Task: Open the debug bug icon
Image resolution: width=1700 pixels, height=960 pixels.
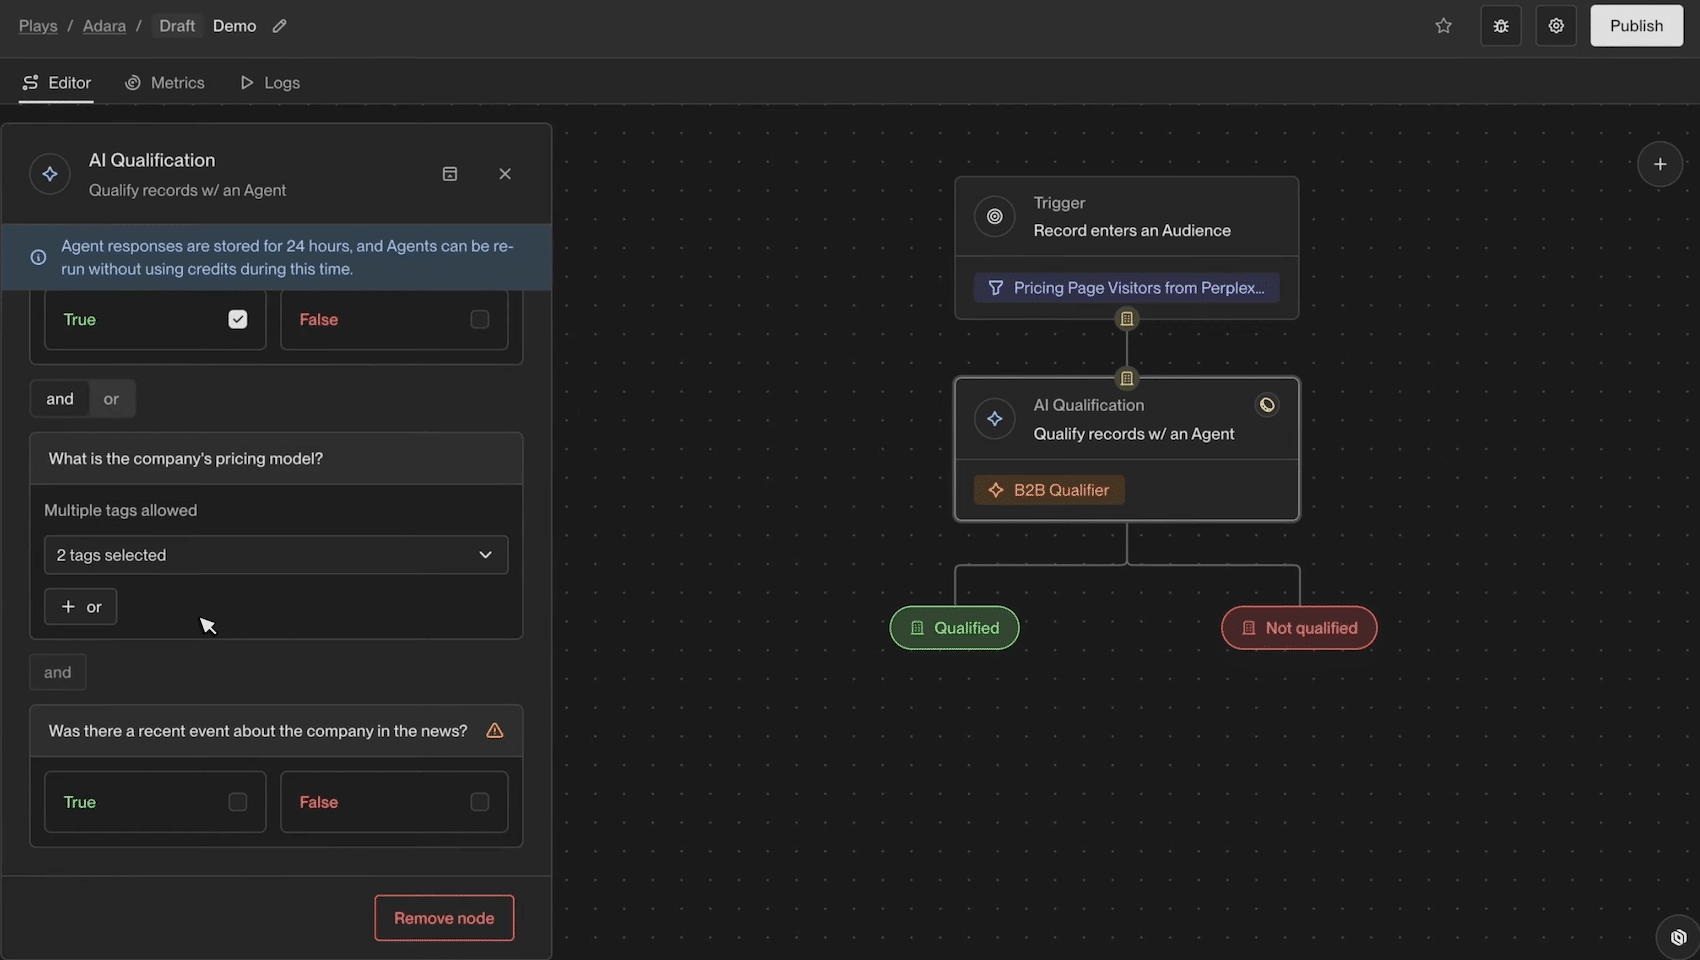Action: [x=1501, y=26]
